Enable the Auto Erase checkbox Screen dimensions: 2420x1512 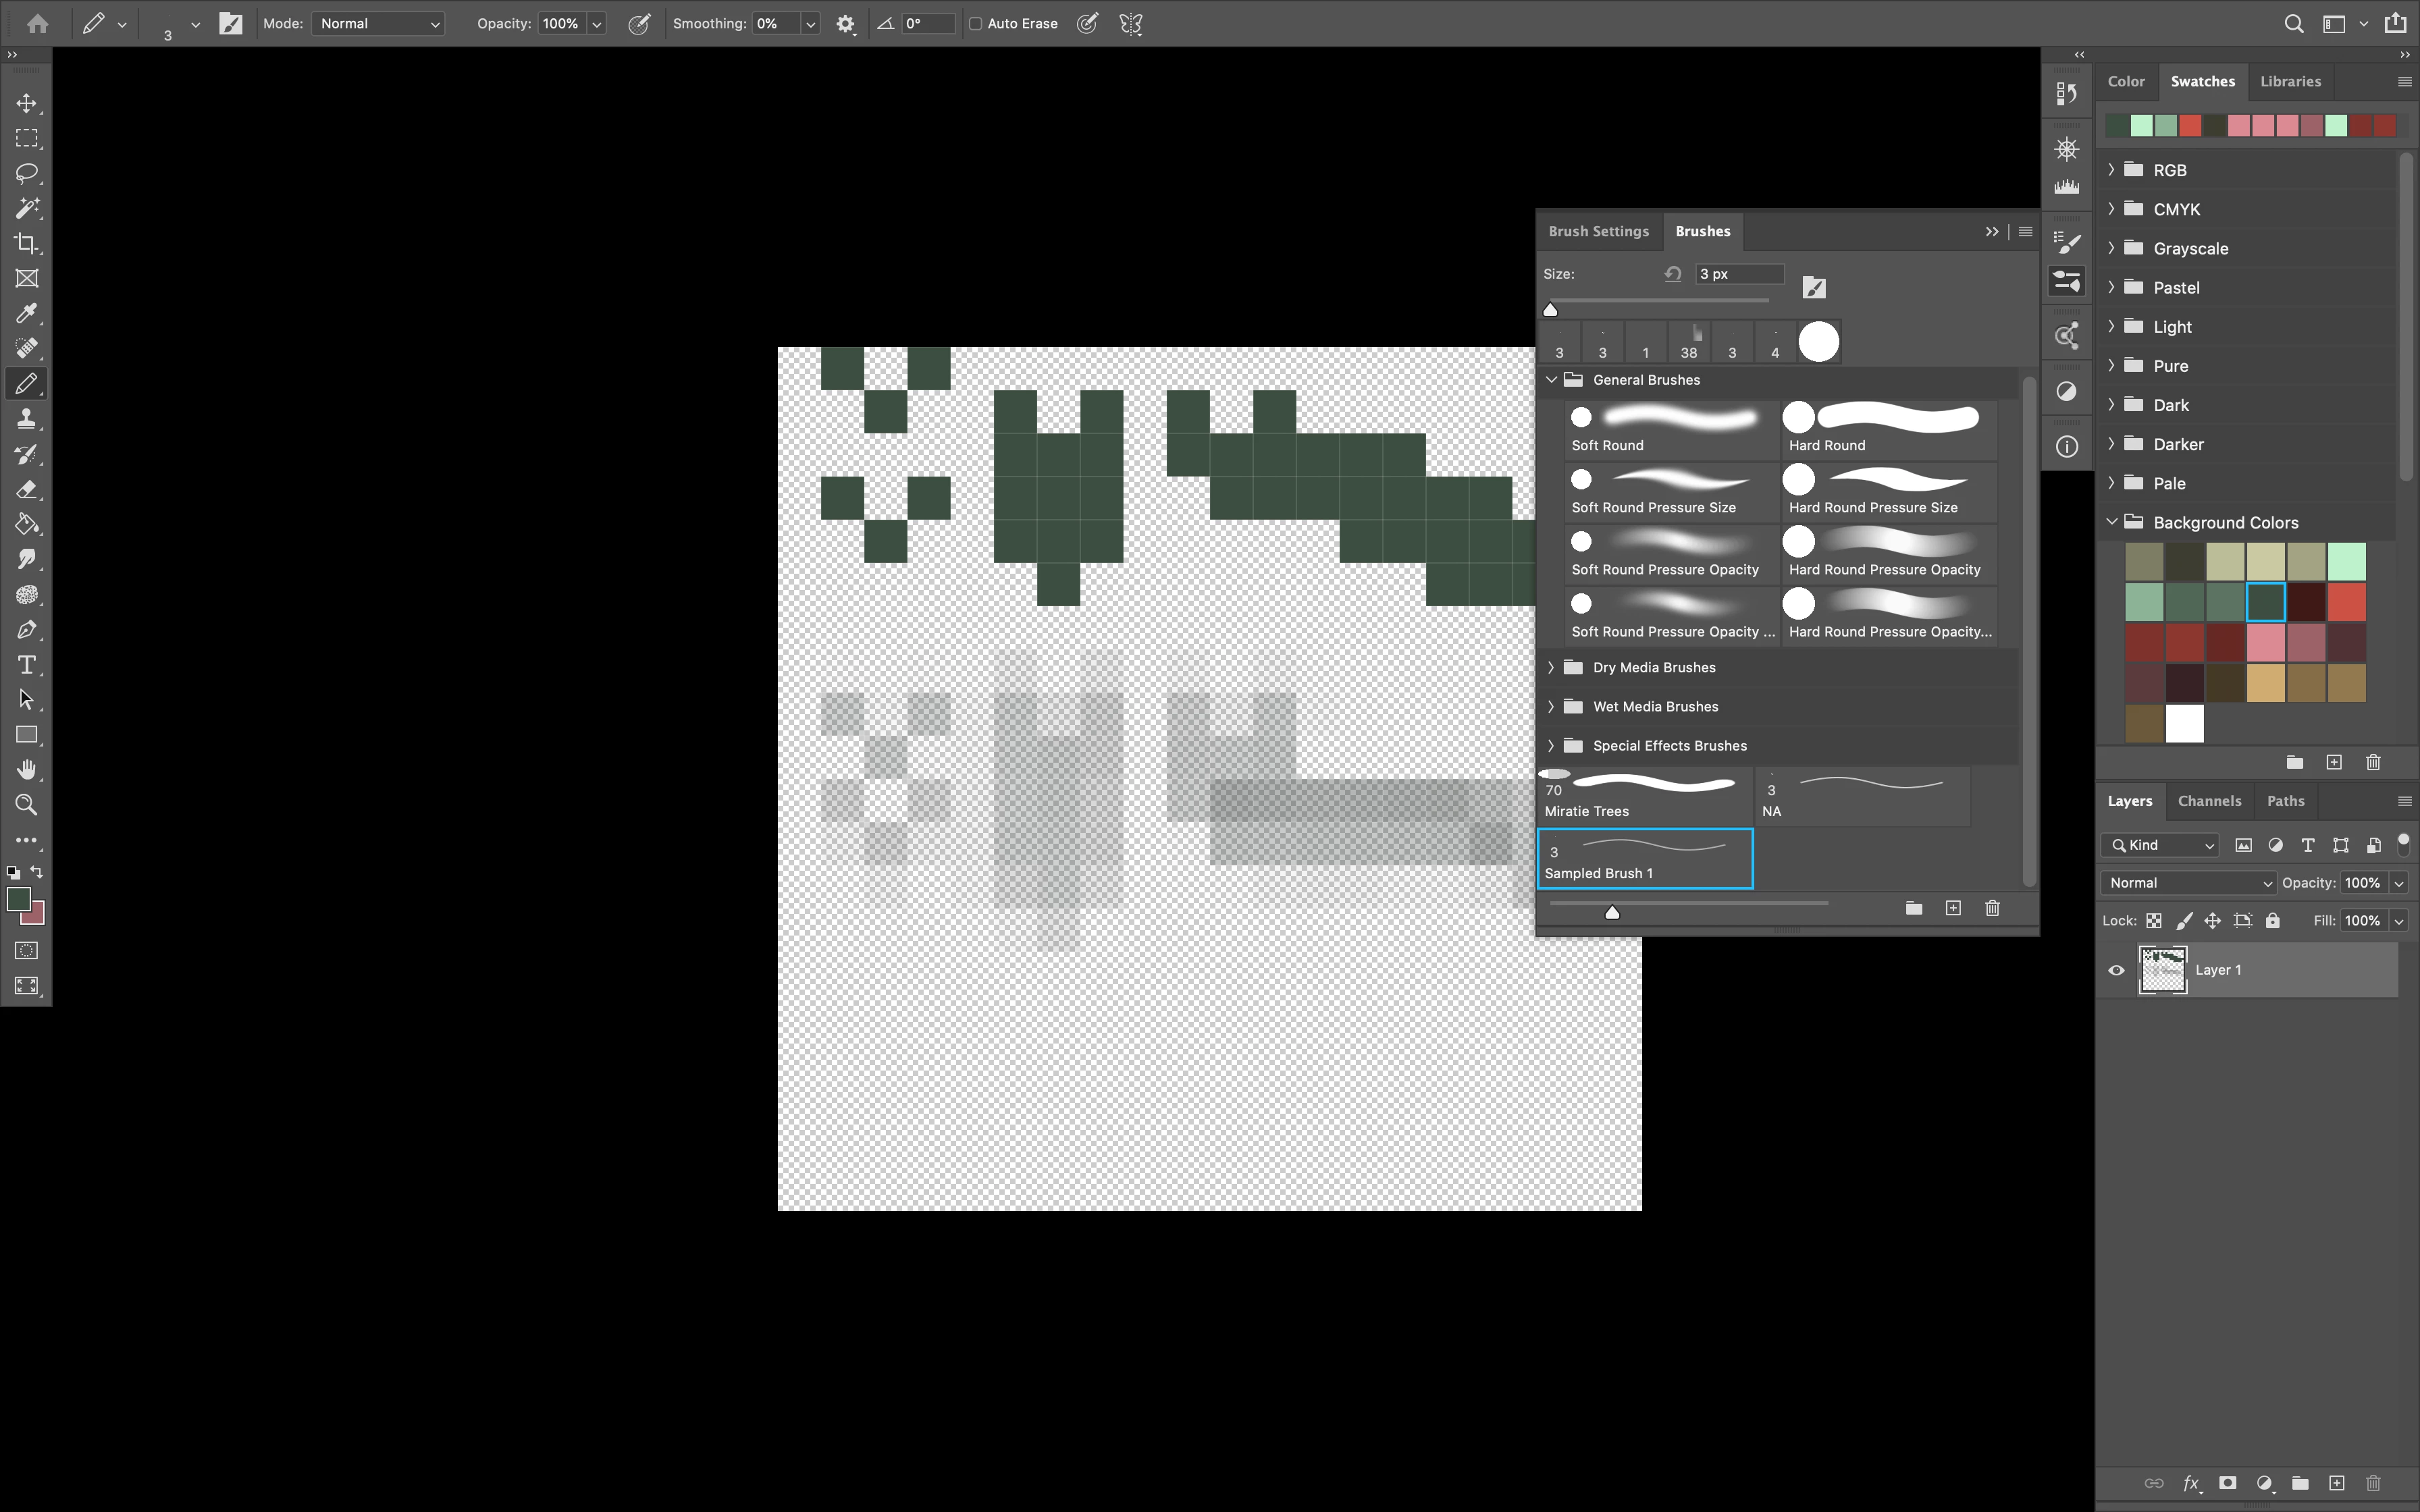[x=975, y=24]
